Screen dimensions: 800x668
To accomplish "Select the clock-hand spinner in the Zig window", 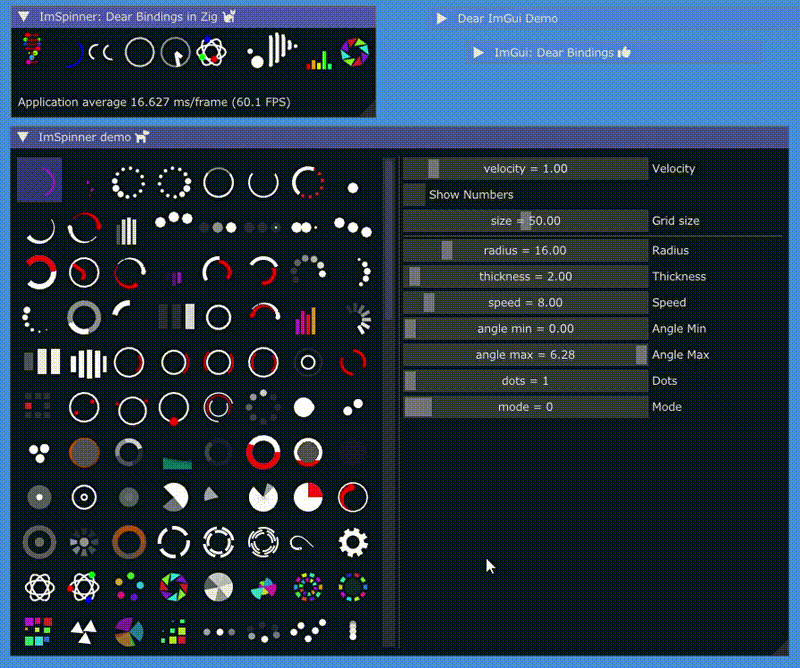I will pyautogui.click(x=176, y=52).
